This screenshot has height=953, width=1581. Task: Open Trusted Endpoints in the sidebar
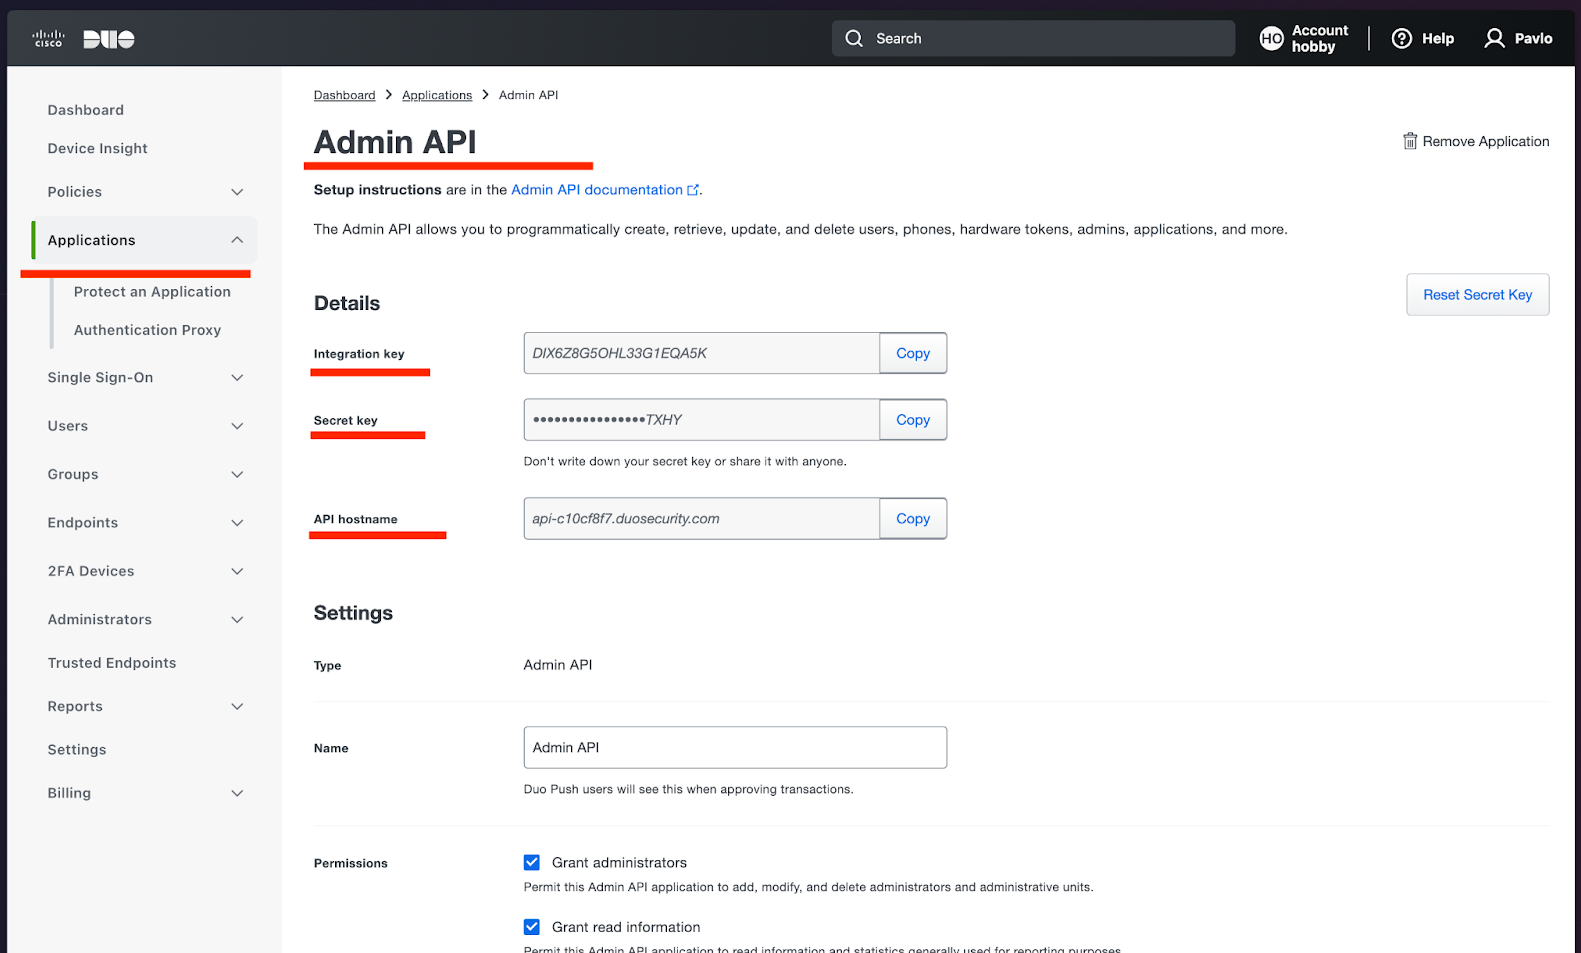112,663
